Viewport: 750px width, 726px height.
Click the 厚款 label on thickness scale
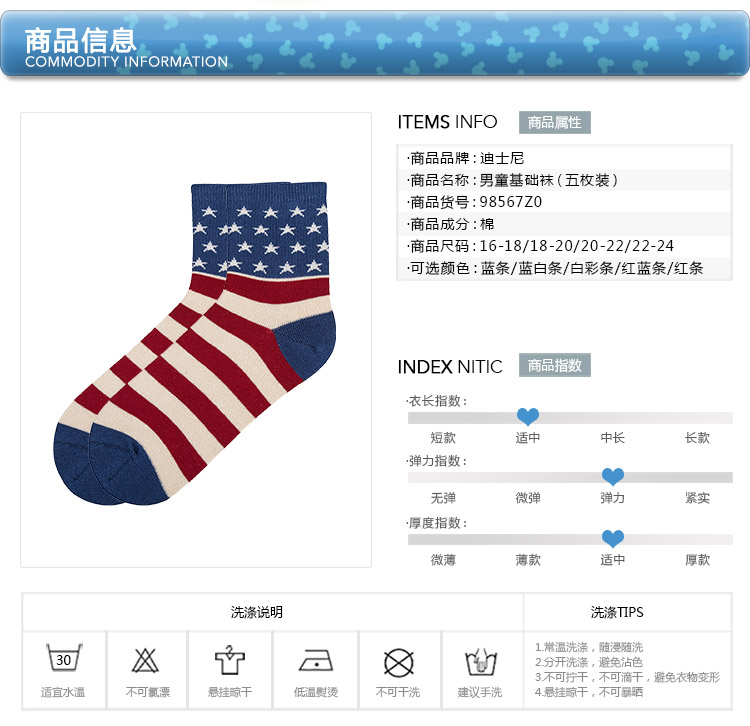point(697,560)
